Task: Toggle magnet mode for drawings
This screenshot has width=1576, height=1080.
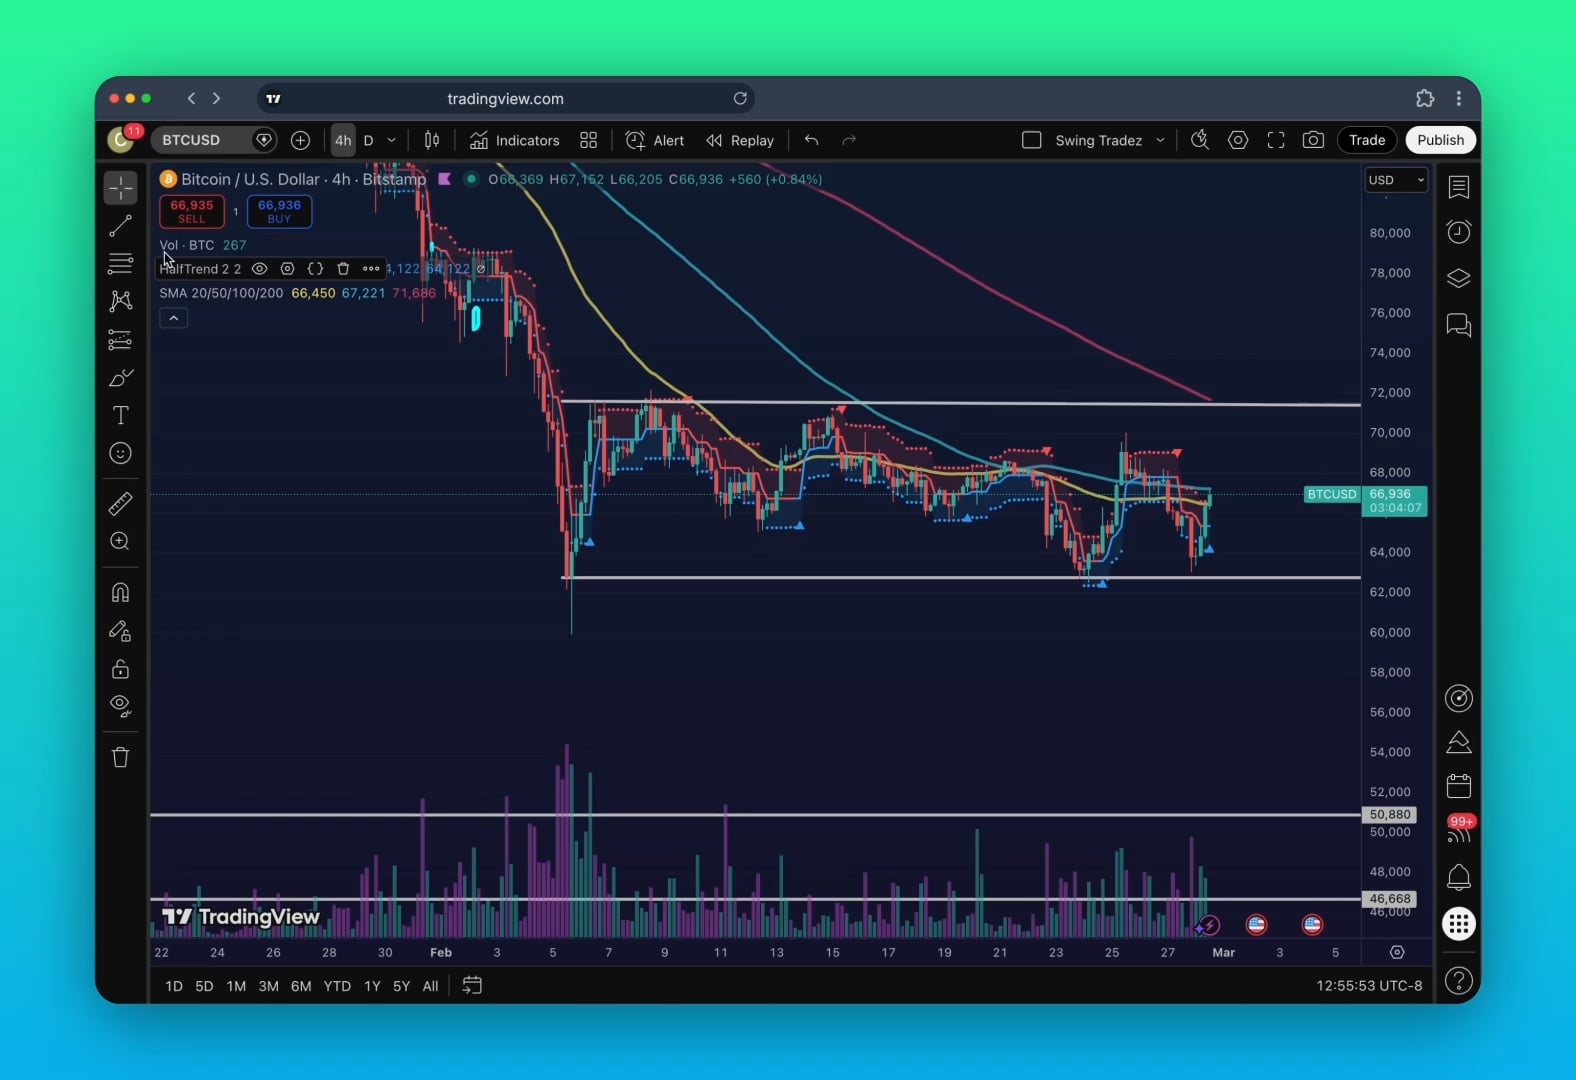Action: coord(120,592)
